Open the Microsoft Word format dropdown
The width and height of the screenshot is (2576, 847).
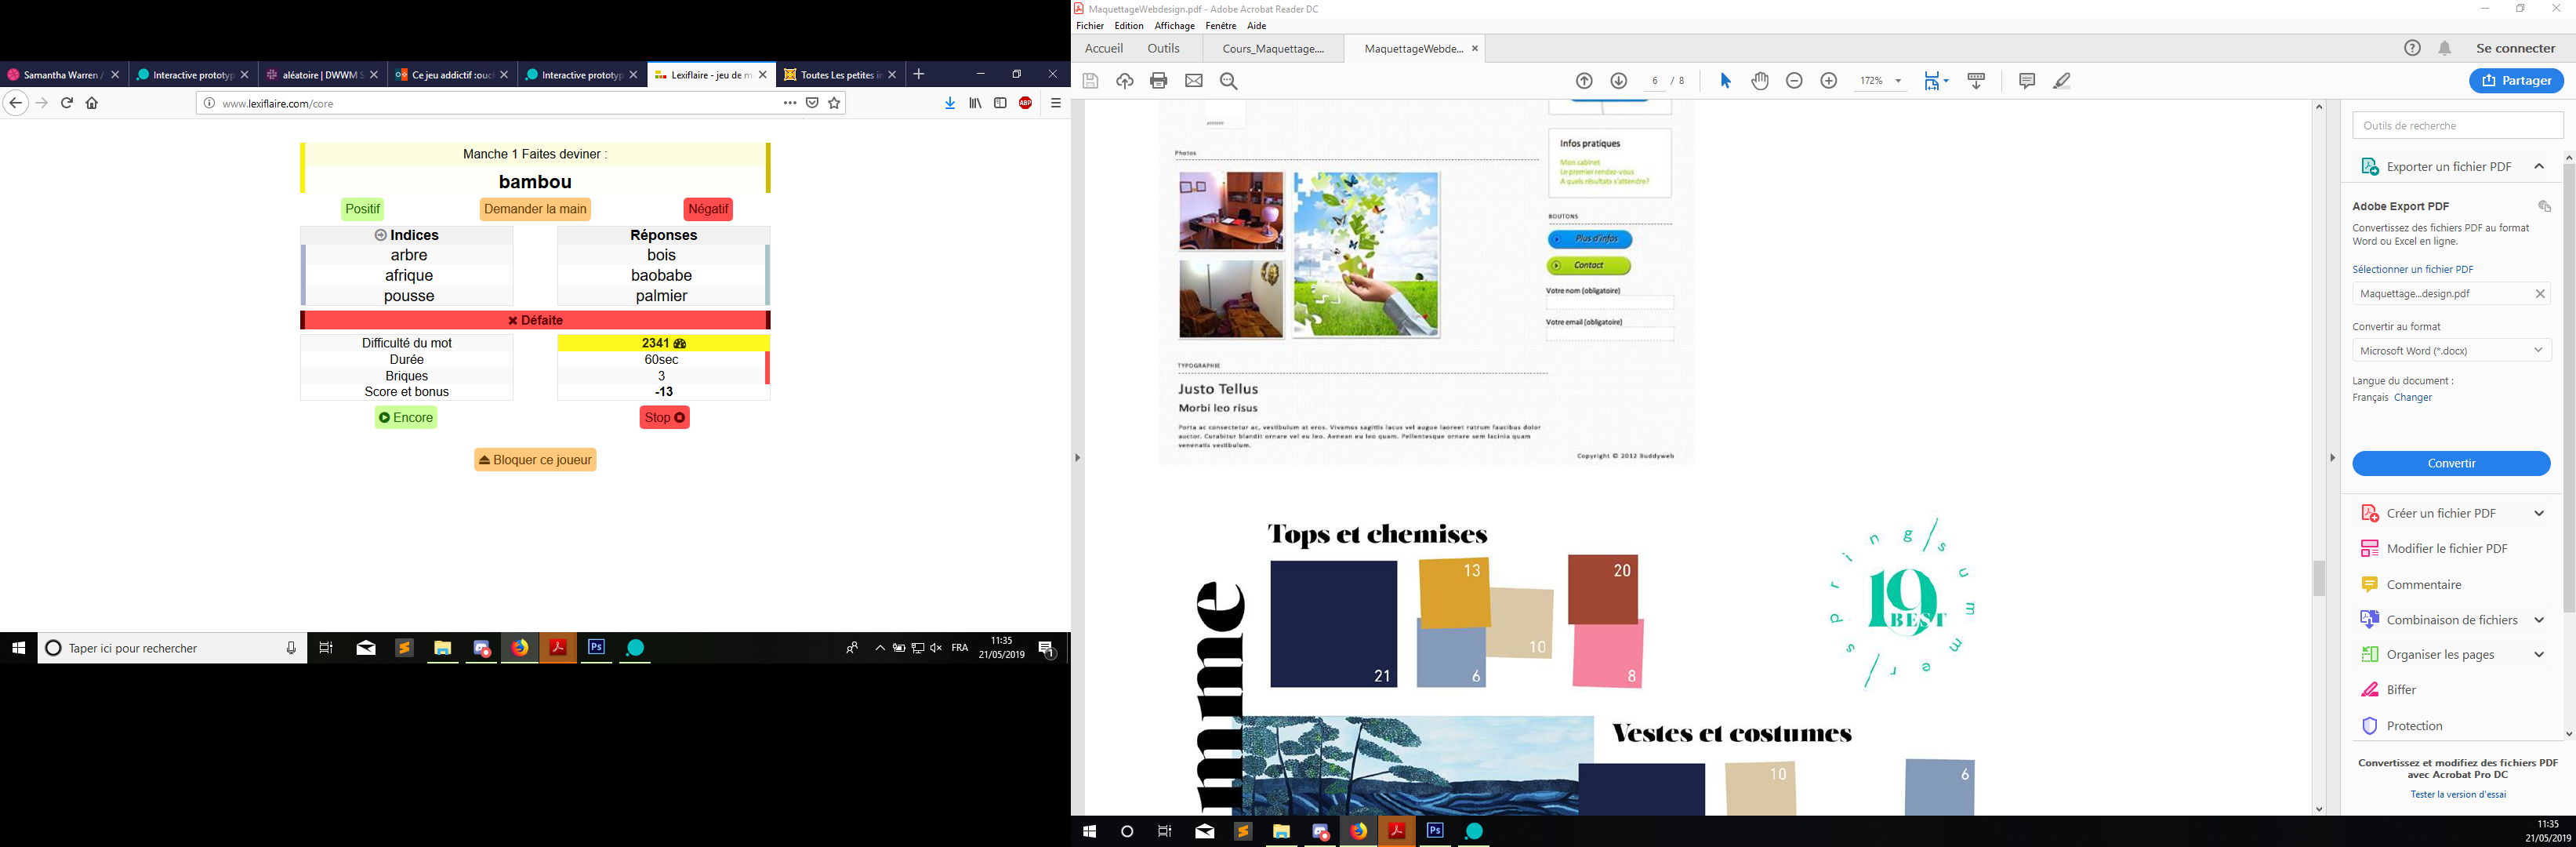(2451, 351)
